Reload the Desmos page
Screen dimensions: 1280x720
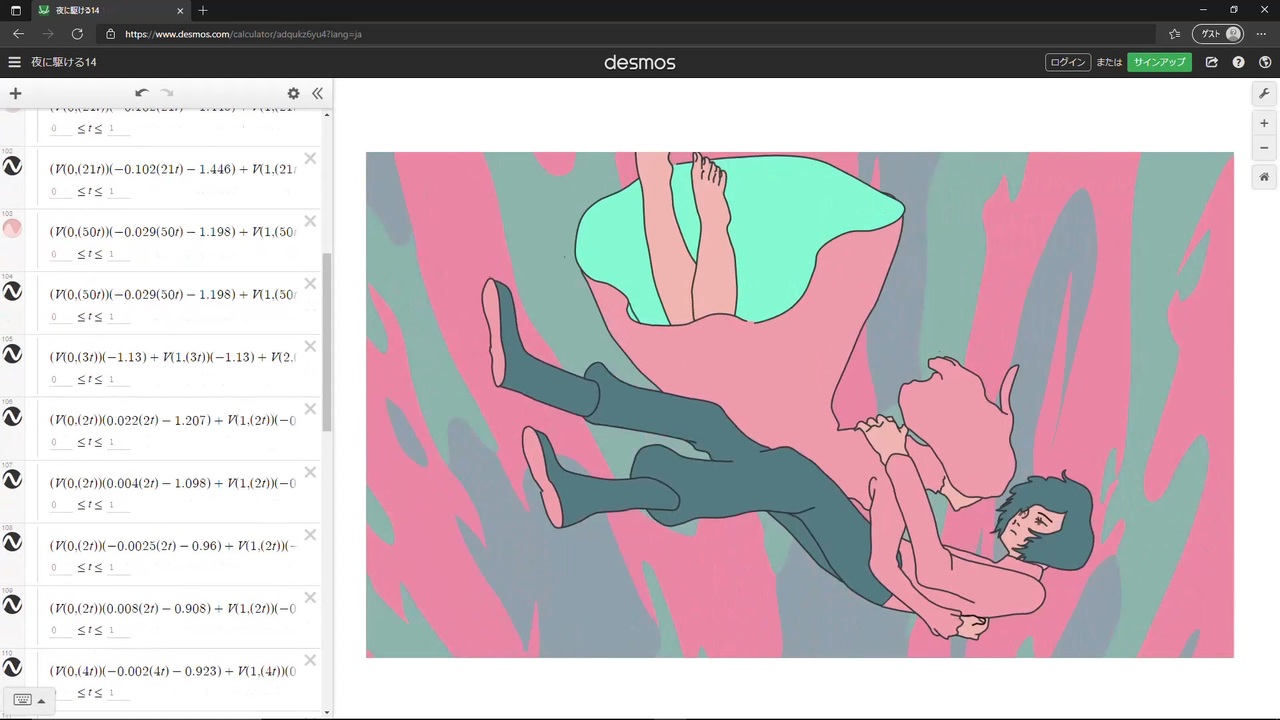point(77,34)
